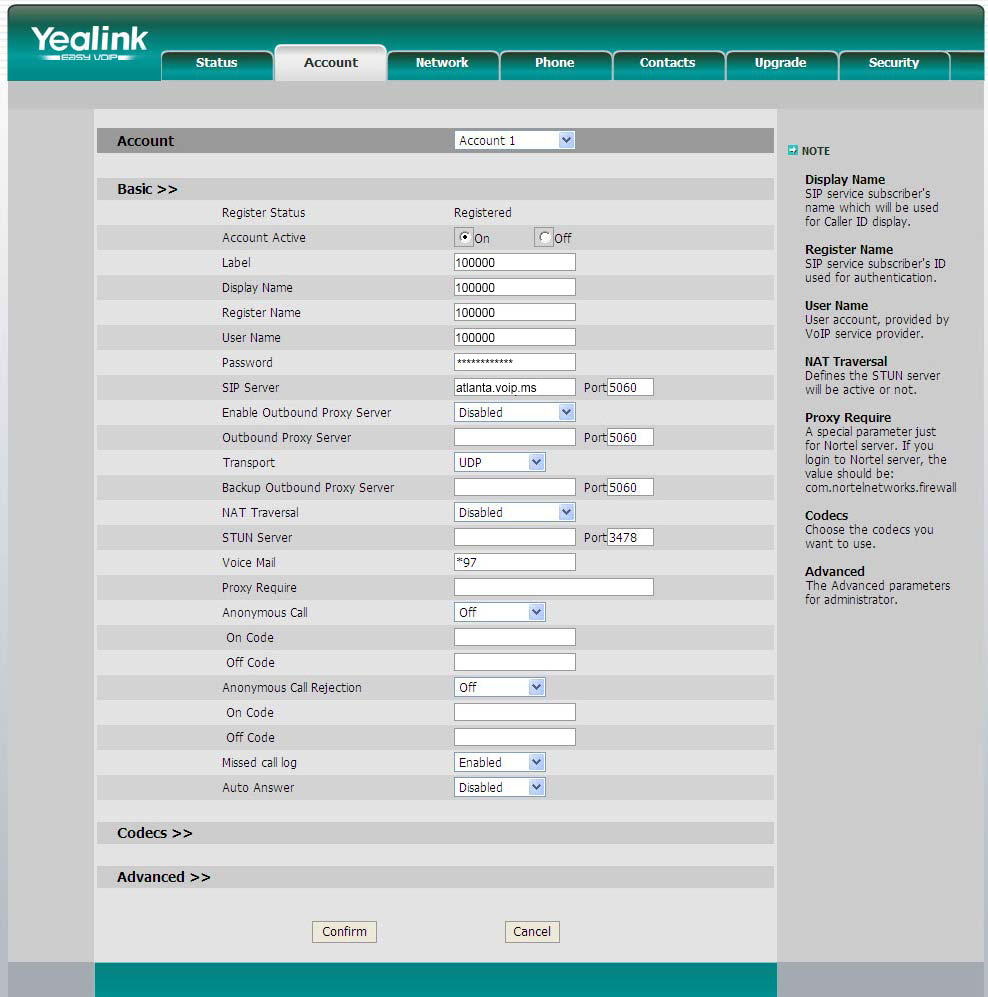Focus the Label input field

[514, 262]
